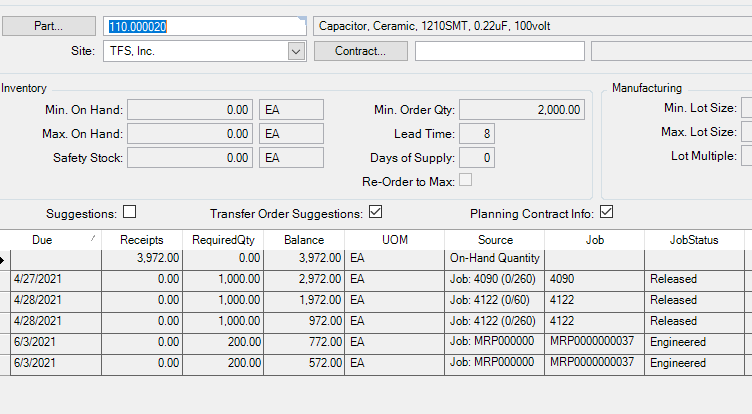Click the Due column sort arrow indicator
Viewport: 752px width, 414px height.
(x=93, y=238)
